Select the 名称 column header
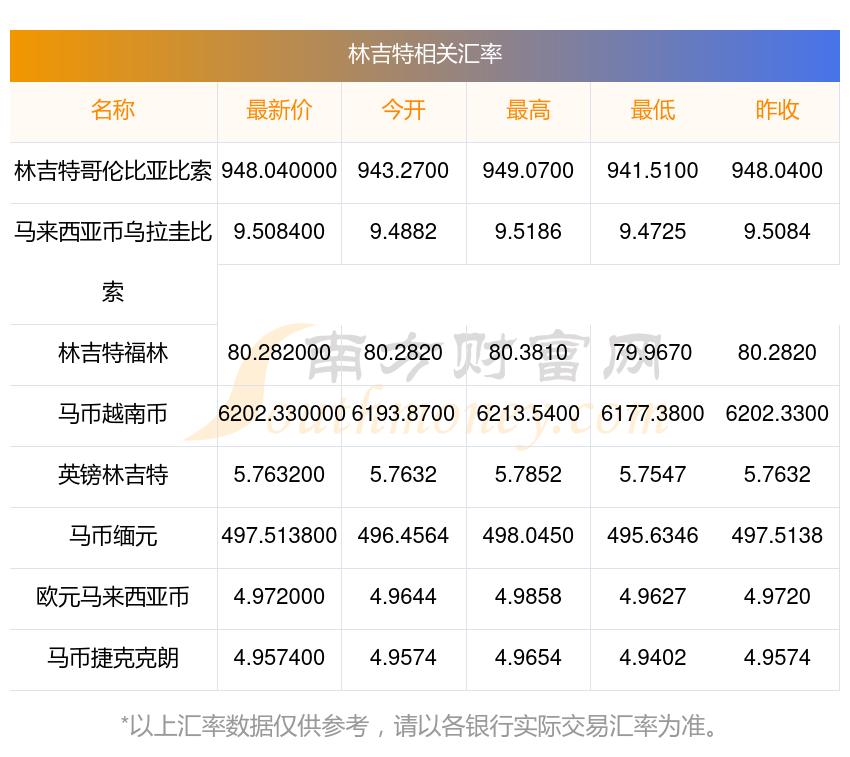The height and width of the screenshot is (757, 850). click(113, 110)
